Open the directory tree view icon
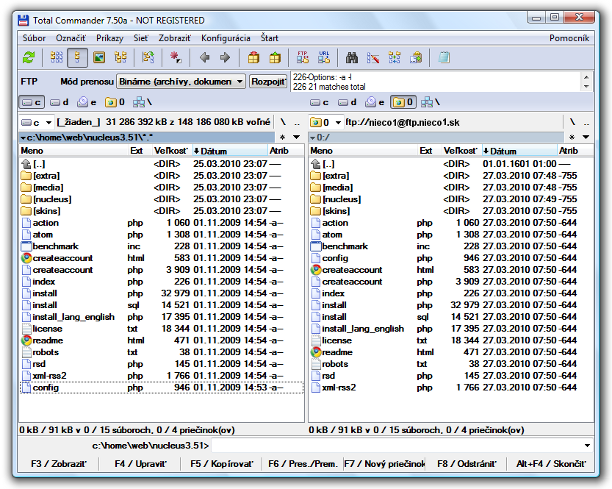Viewport: 612px width, 489px height. pos(120,58)
